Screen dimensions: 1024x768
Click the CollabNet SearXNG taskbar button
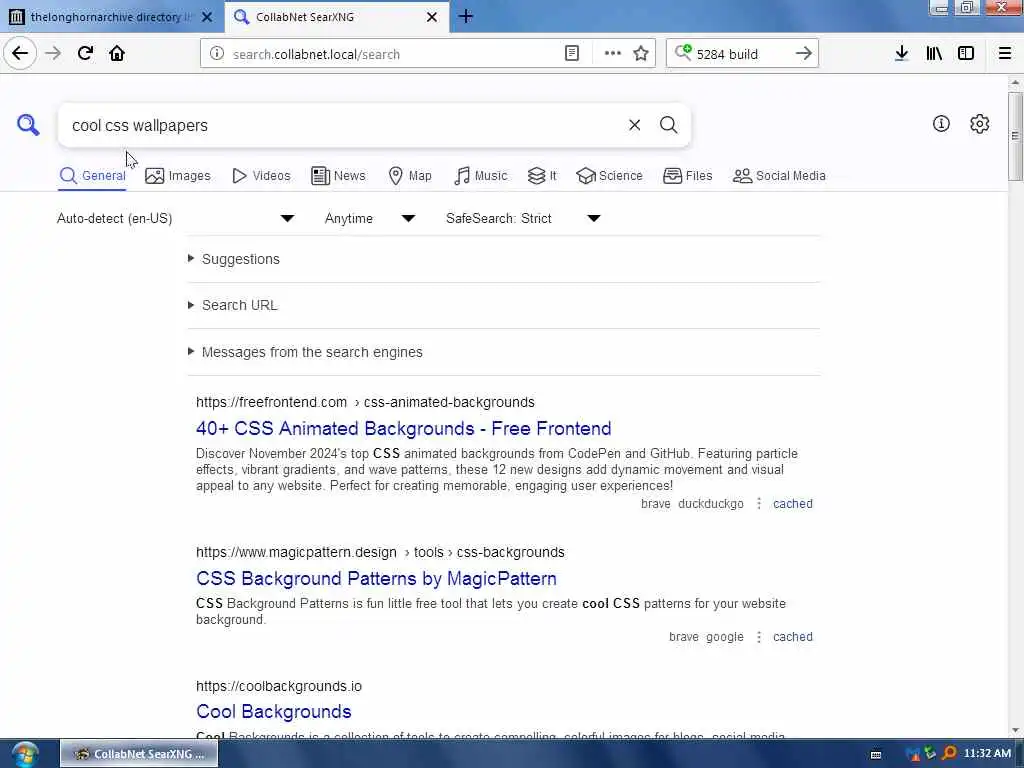tap(139, 754)
